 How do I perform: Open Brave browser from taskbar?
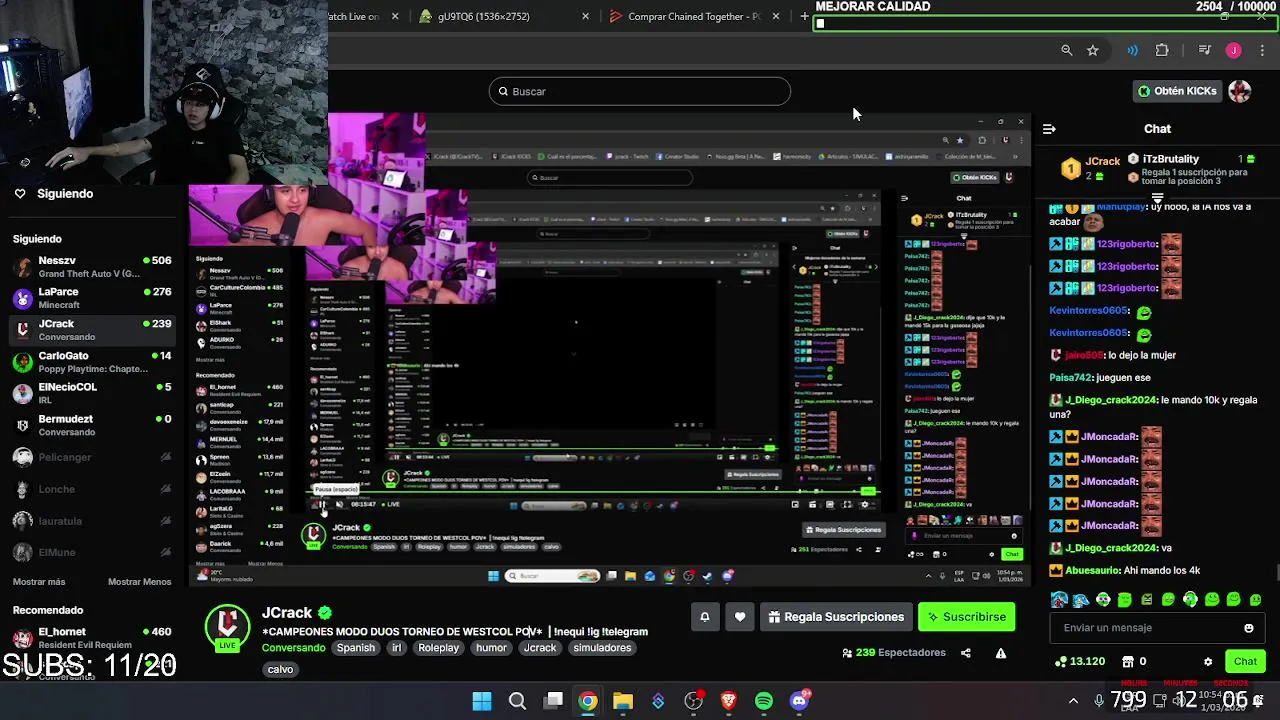coord(729,701)
